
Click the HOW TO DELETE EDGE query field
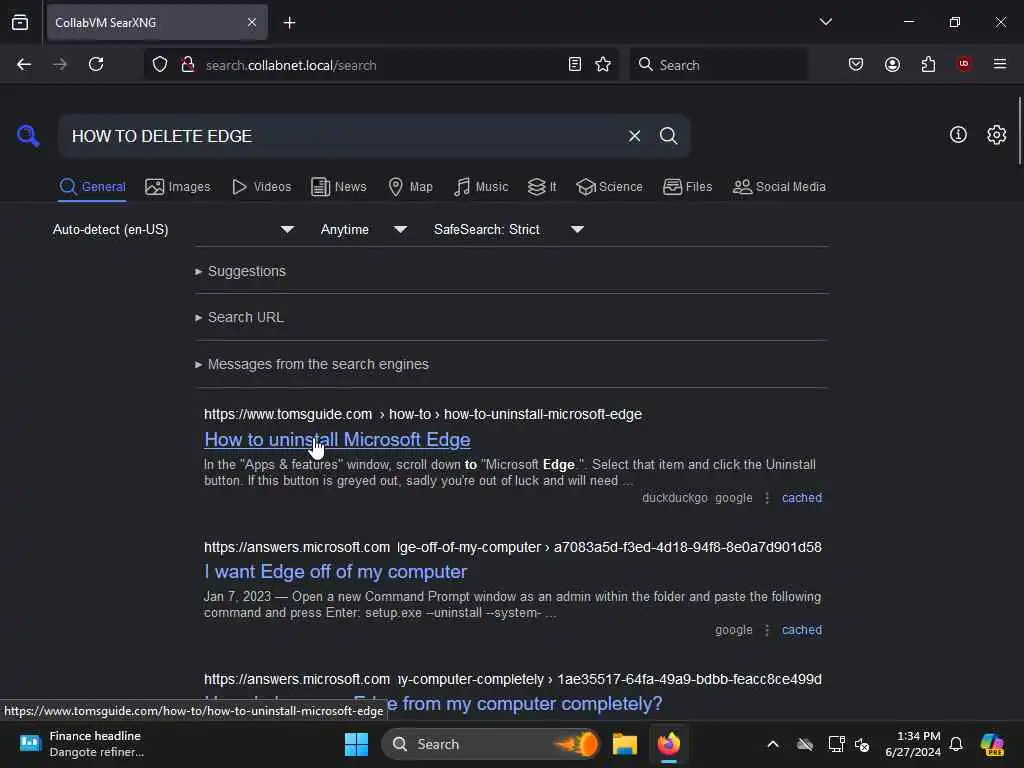tap(340, 136)
